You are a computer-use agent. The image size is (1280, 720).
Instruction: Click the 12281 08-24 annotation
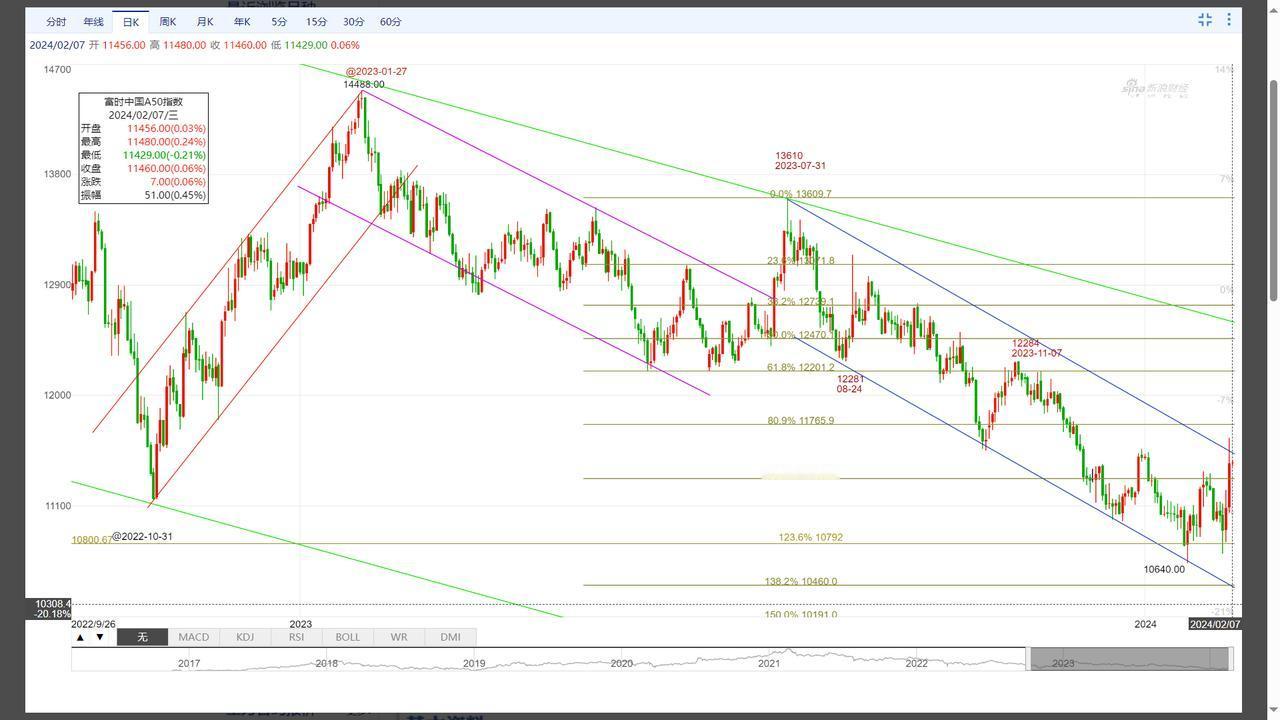[x=849, y=384]
